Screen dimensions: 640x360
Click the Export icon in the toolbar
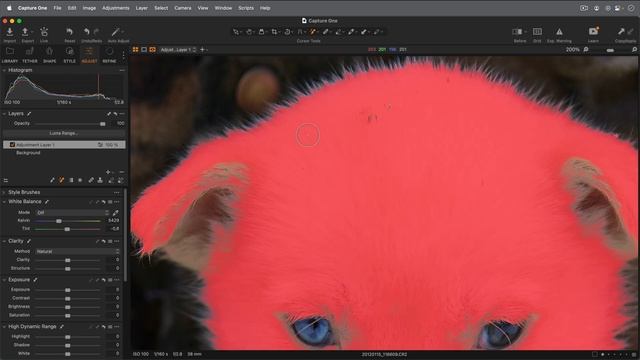(x=25, y=32)
